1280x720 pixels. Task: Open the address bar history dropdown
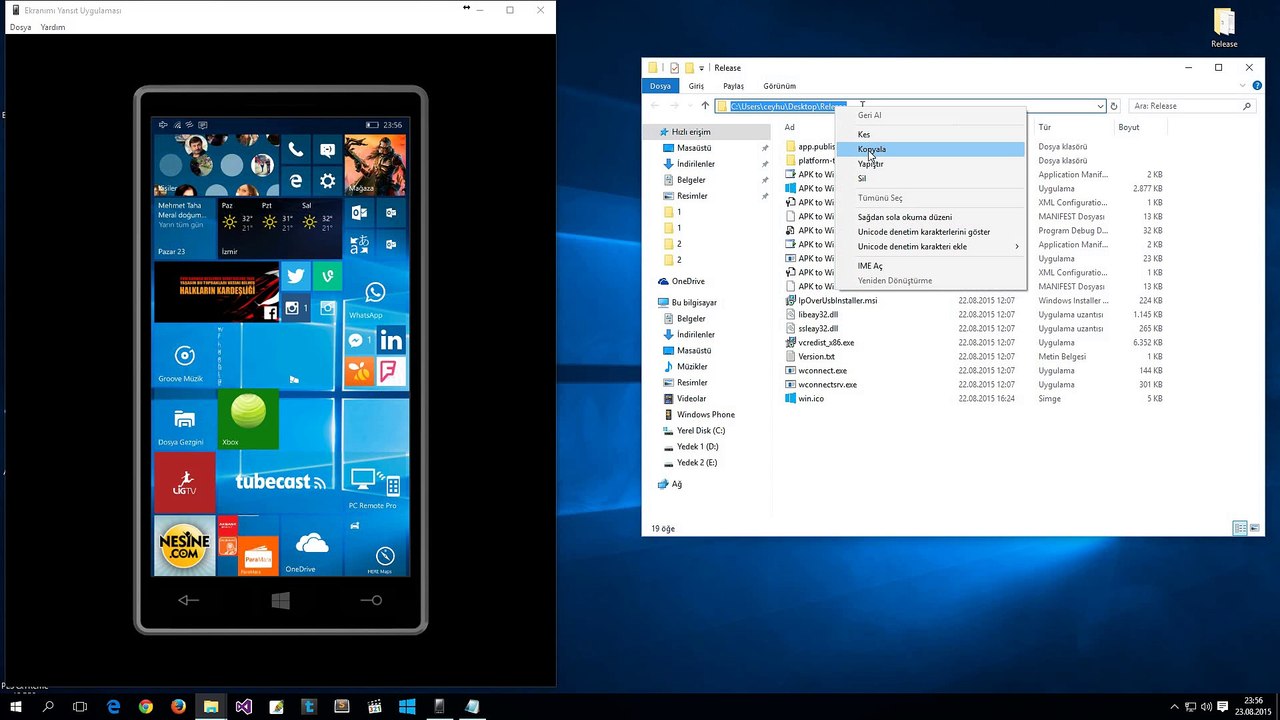click(x=1100, y=106)
